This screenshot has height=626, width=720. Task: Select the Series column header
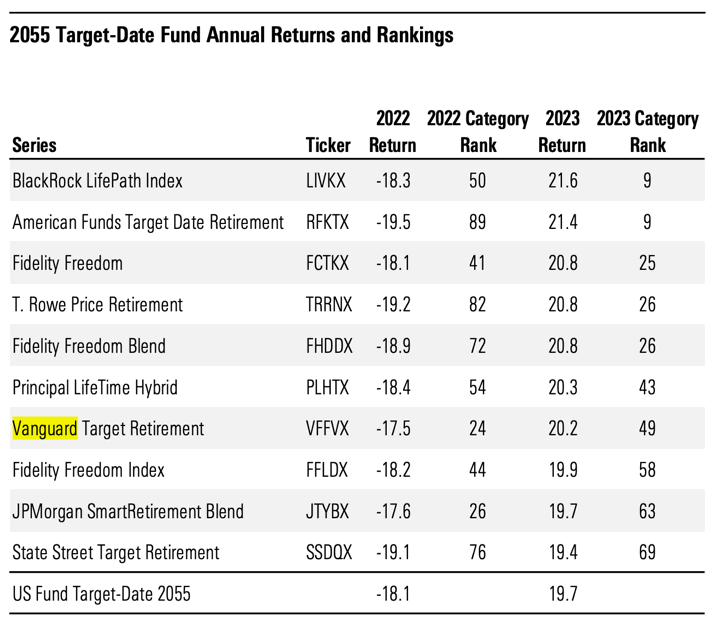pos(34,145)
